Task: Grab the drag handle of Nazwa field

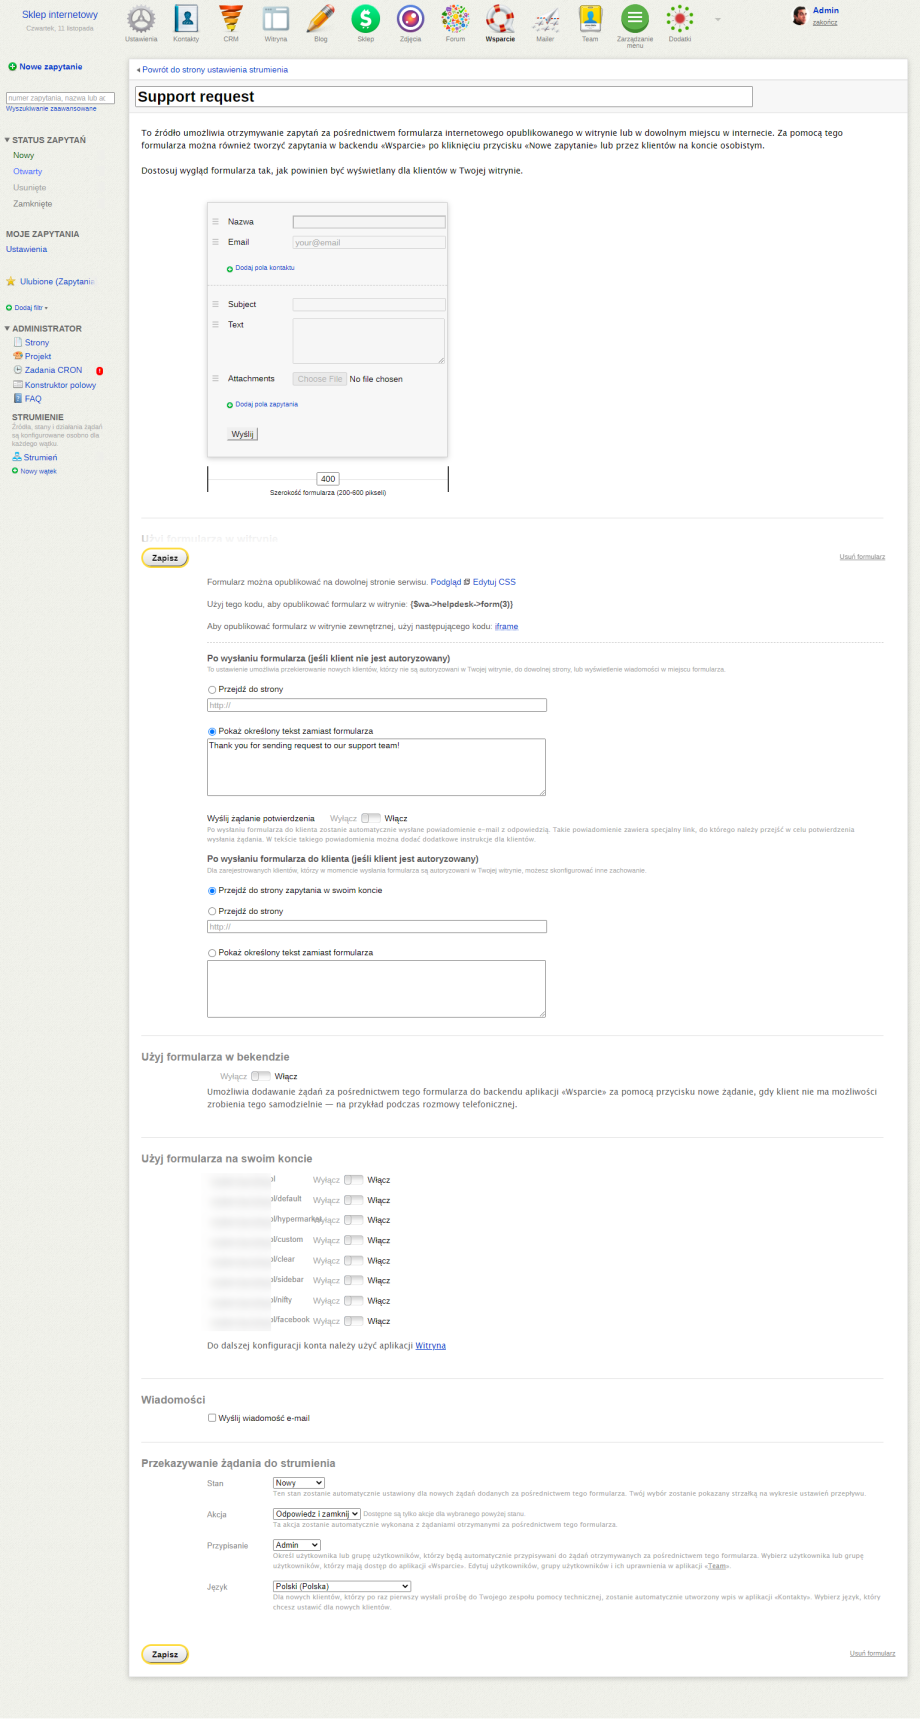Action: 215,222
